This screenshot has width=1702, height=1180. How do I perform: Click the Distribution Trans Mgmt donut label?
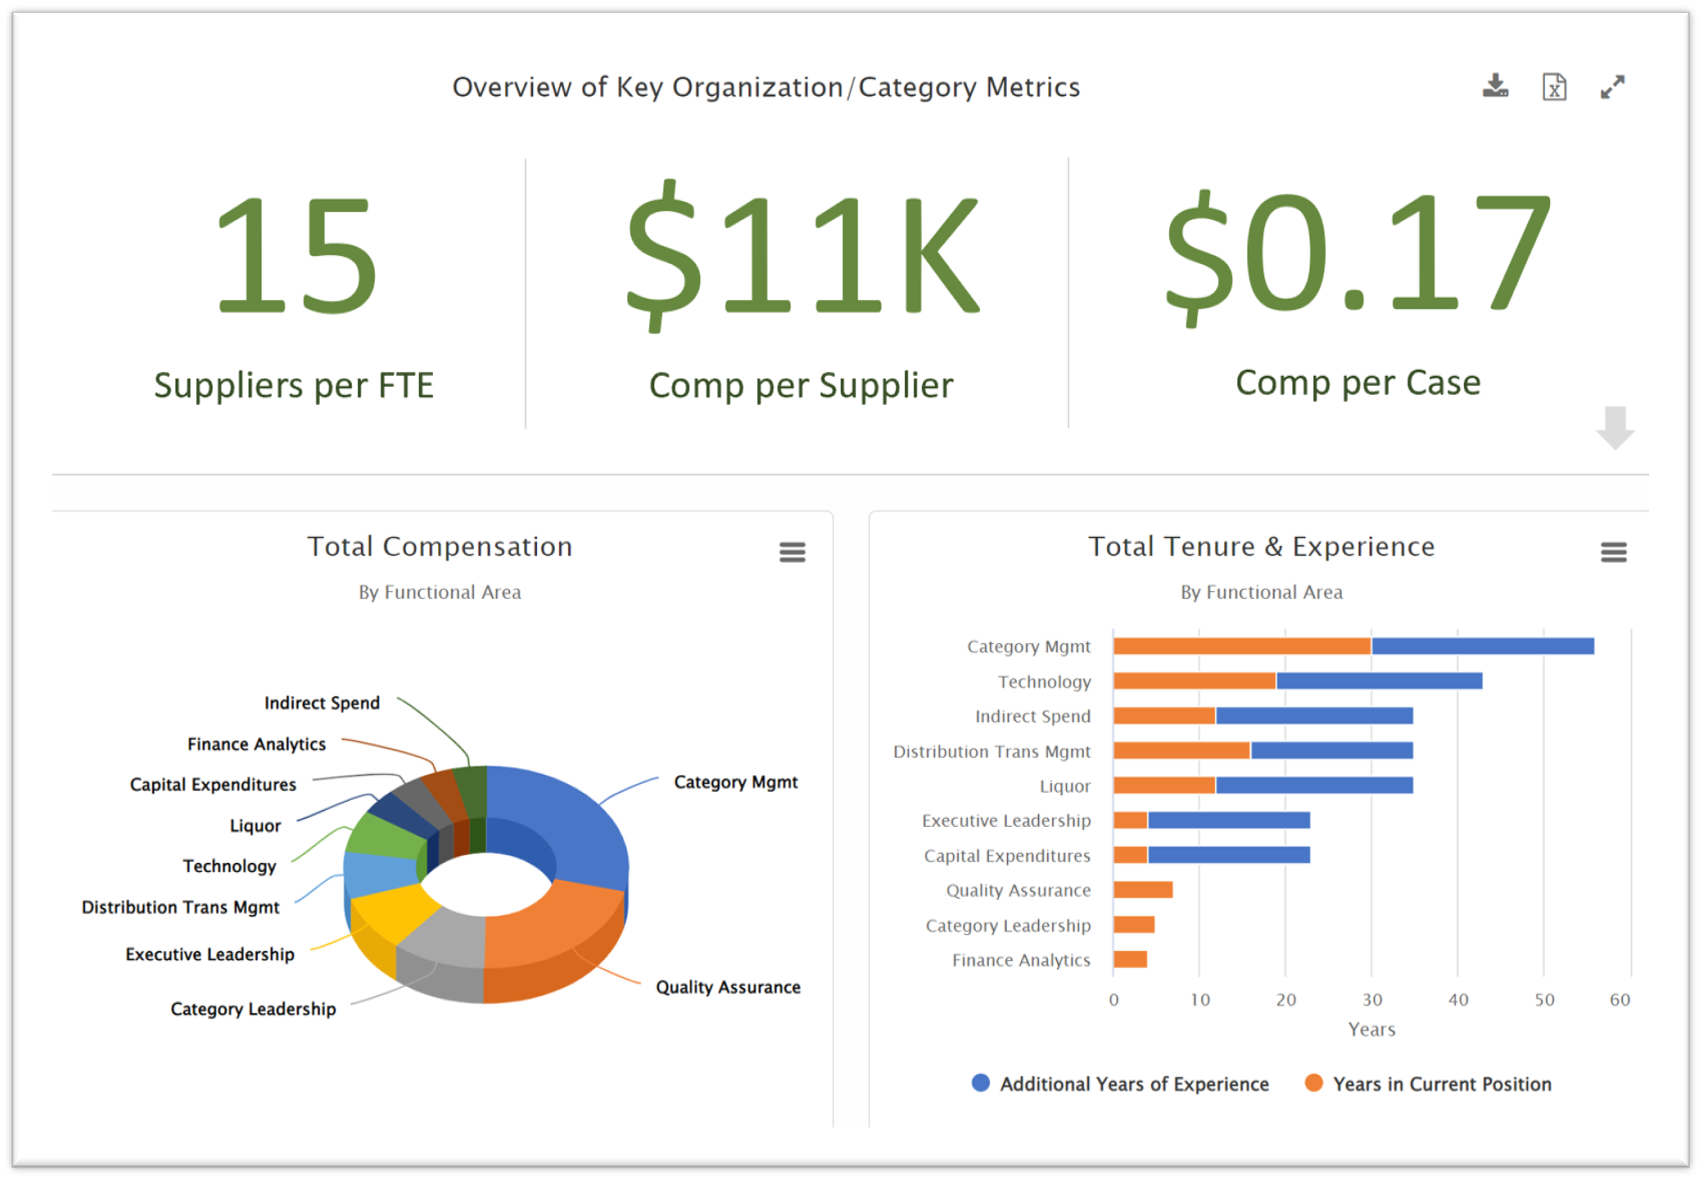coord(180,907)
